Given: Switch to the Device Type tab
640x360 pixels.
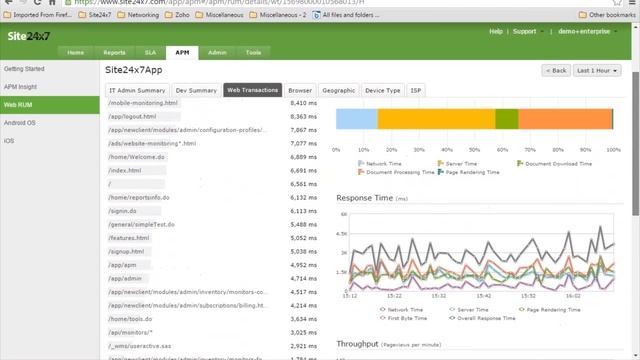Looking at the screenshot, I should pyautogui.click(x=383, y=90).
